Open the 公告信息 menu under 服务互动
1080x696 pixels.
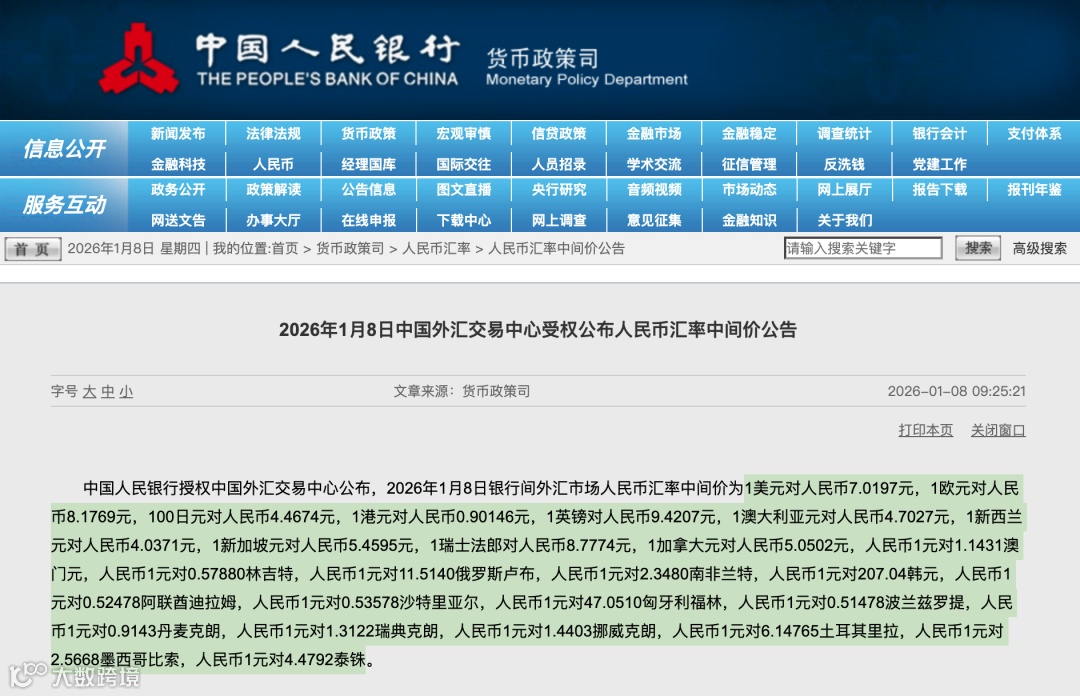point(368,190)
